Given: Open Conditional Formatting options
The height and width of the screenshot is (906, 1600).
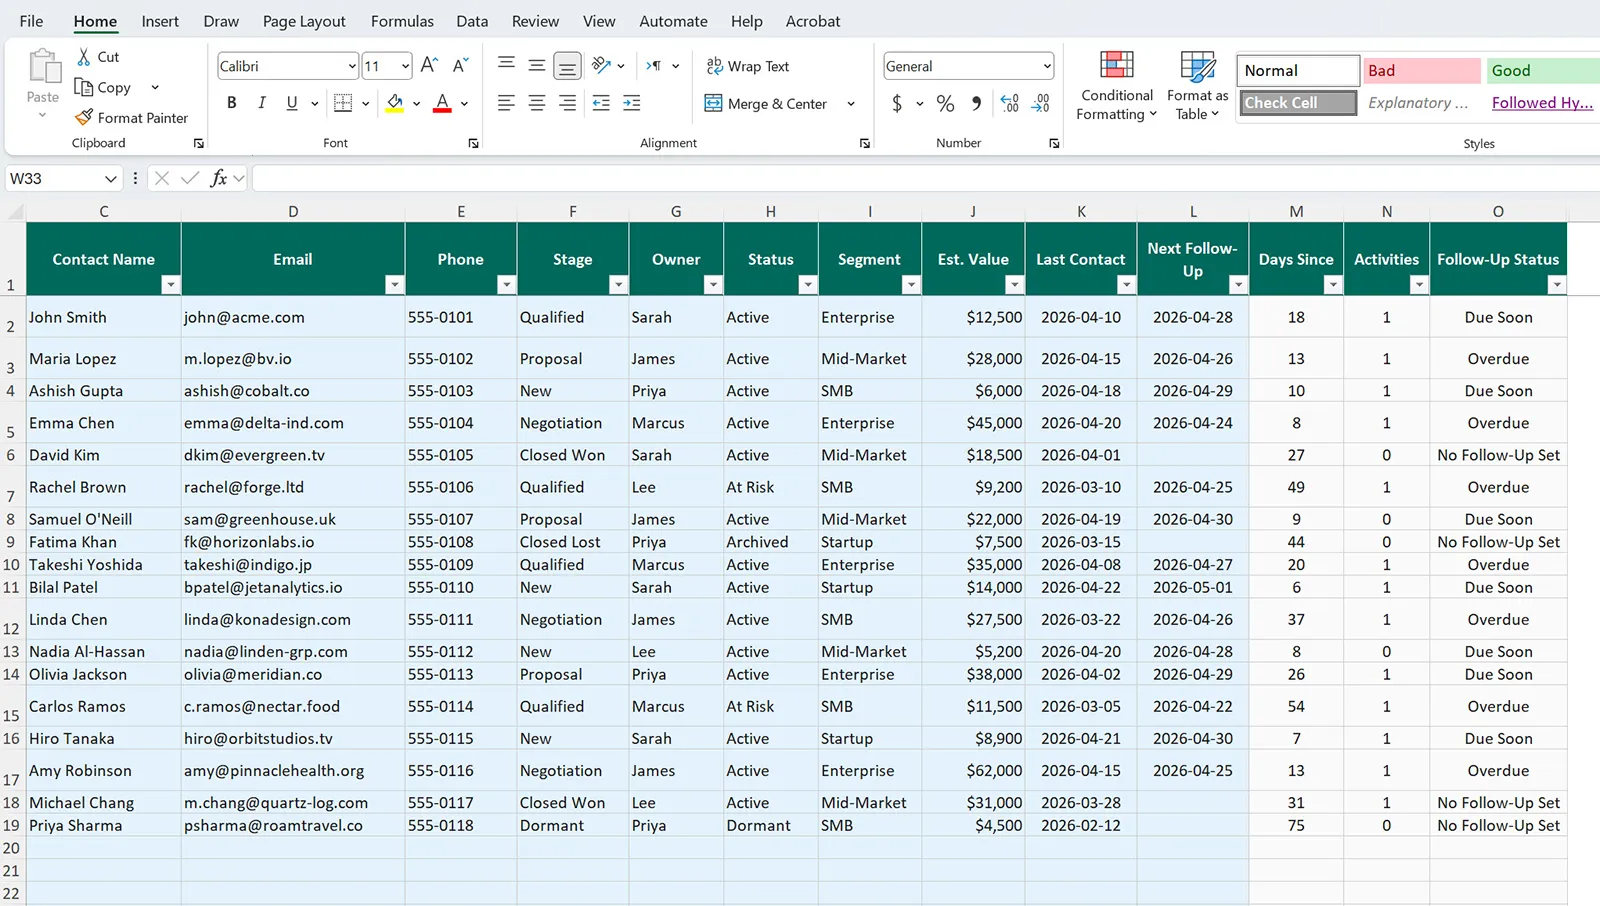Looking at the screenshot, I should [x=1115, y=85].
